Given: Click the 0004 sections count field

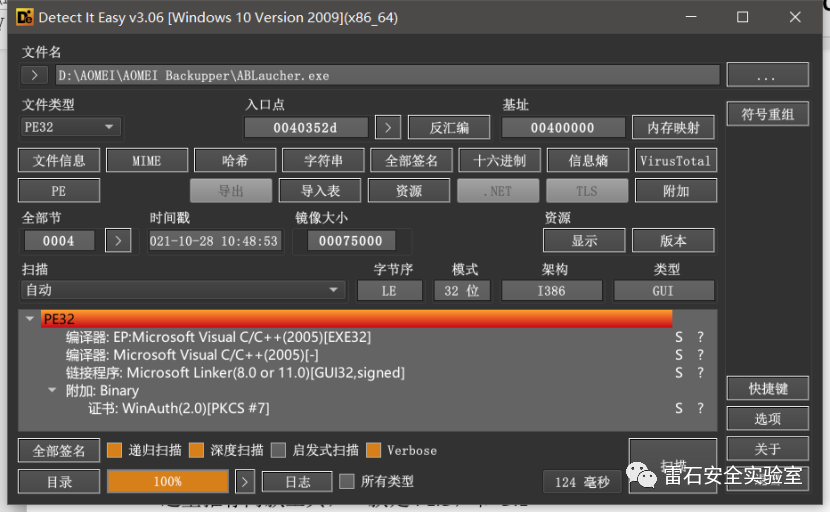Looking at the screenshot, I should [59, 241].
